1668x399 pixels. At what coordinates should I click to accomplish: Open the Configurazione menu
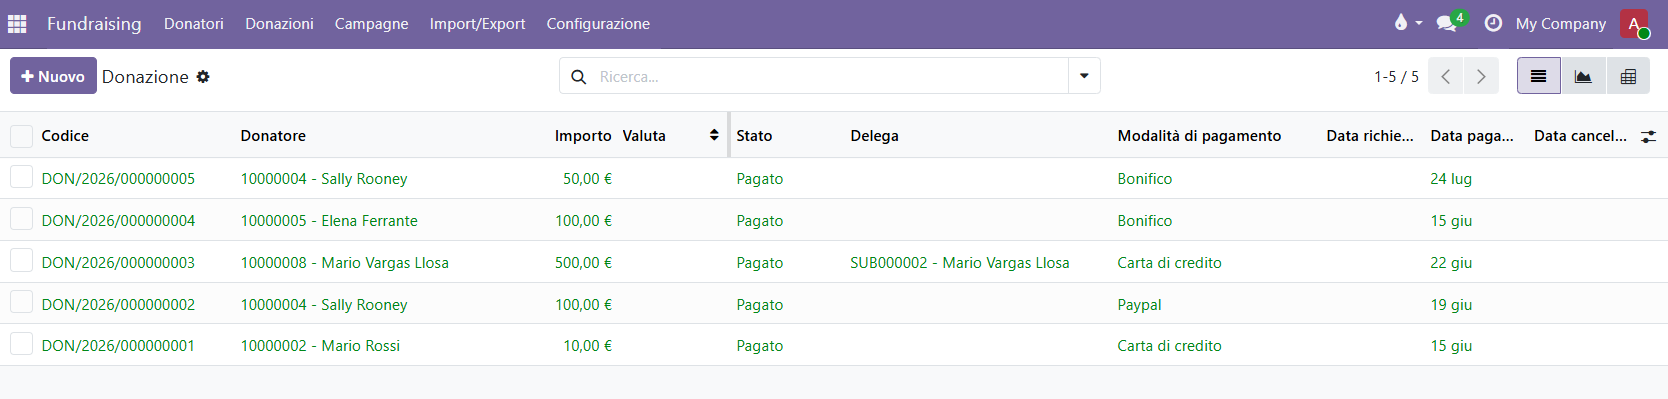(x=598, y=23)
